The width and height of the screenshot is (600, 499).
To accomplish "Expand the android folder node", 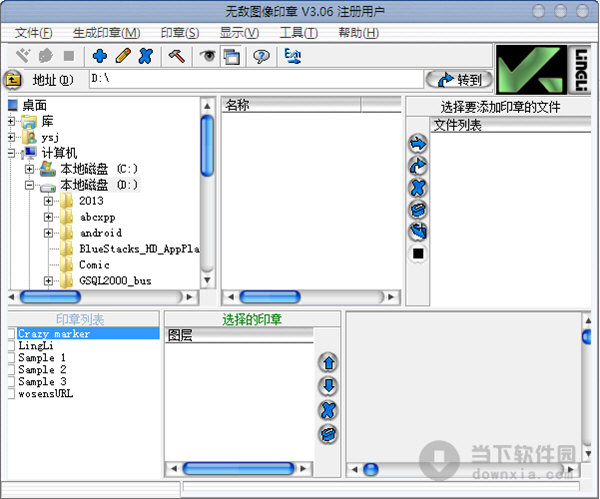I will (49, 233).
